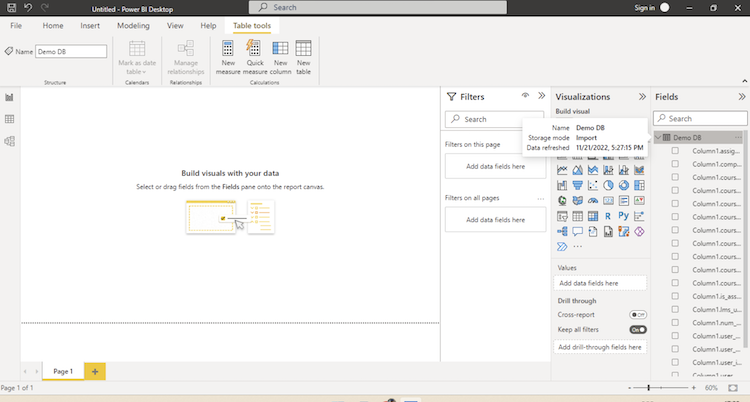Image resolution: width=750 pixels, height=402 pixels.
Task: Check the Column1.assig... field checkbox
Action: (x=675, y=151)
